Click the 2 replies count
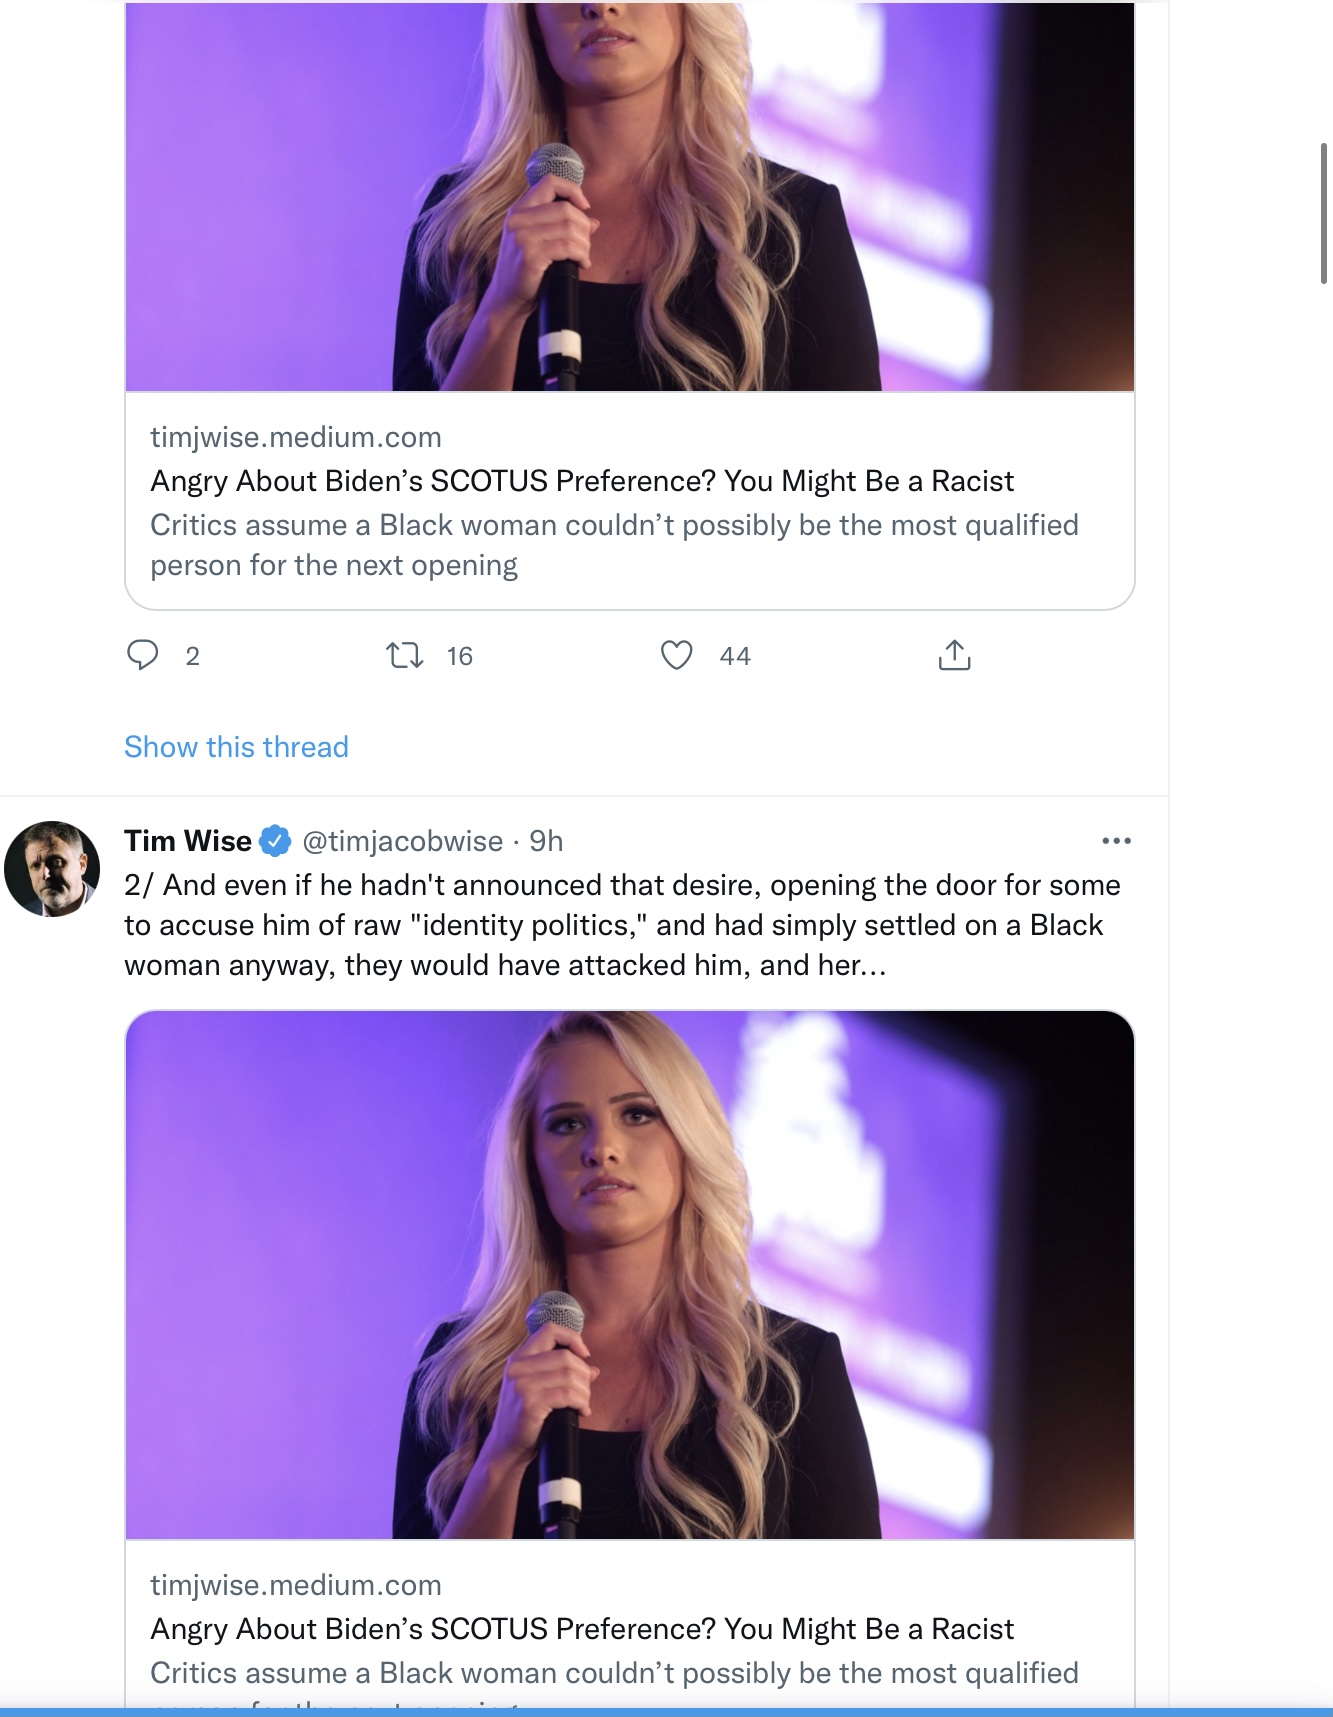The height and width of the screenshot is (1717, 1333). tap(193, 656)
